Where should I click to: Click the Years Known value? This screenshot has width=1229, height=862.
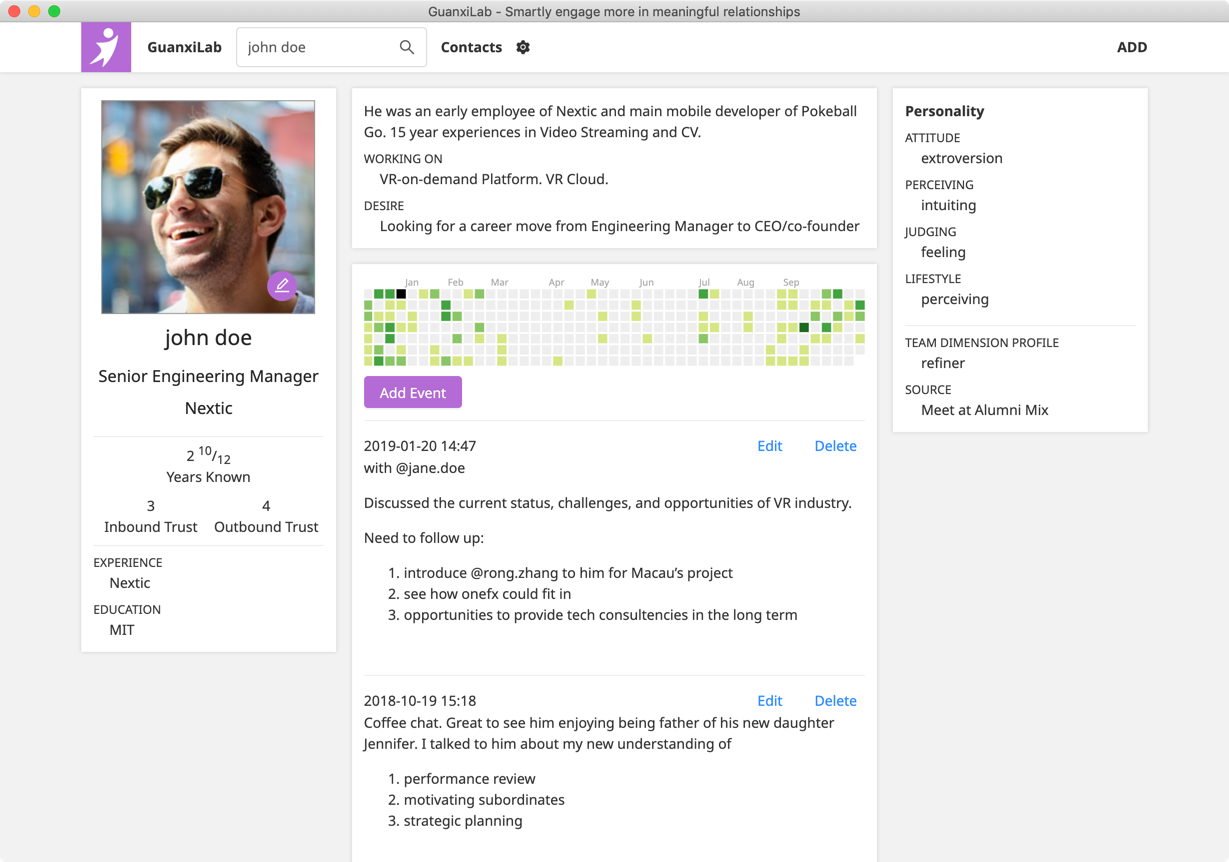[x=208, y=456]
